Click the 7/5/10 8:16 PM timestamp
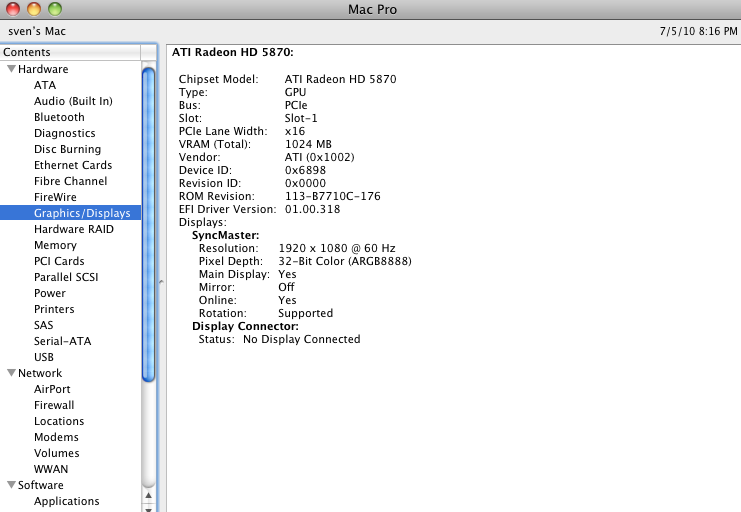This screenshot has height=512, width=741. [x=698, y=31]
